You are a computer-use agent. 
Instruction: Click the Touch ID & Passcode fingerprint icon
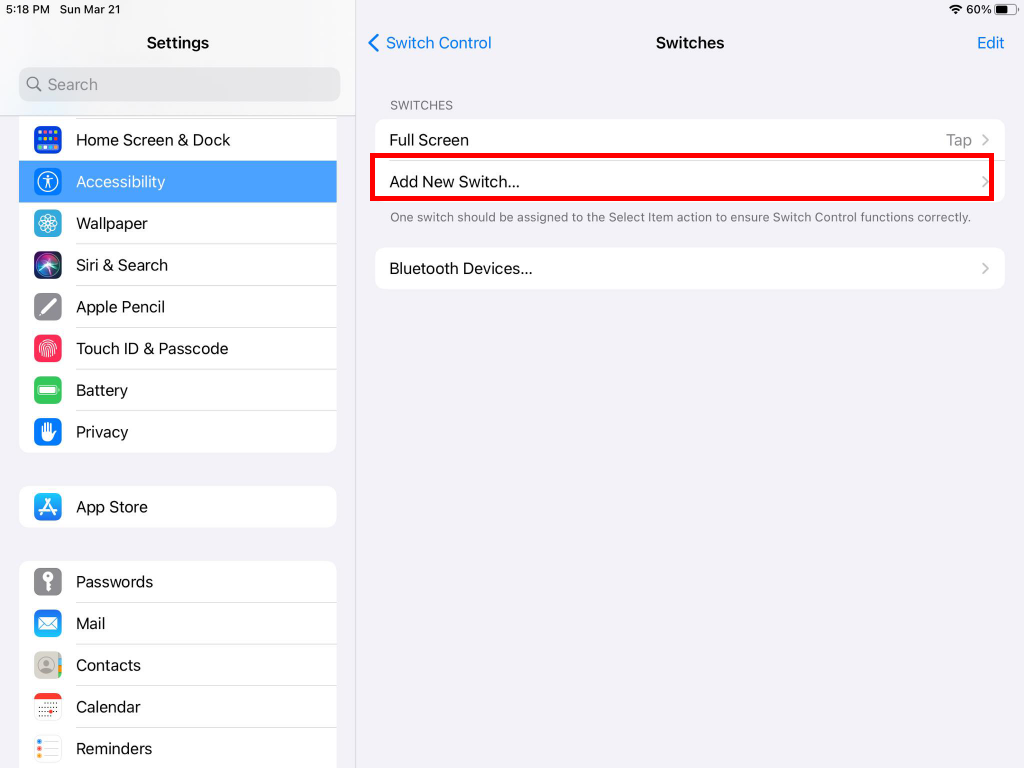(47, 348)
